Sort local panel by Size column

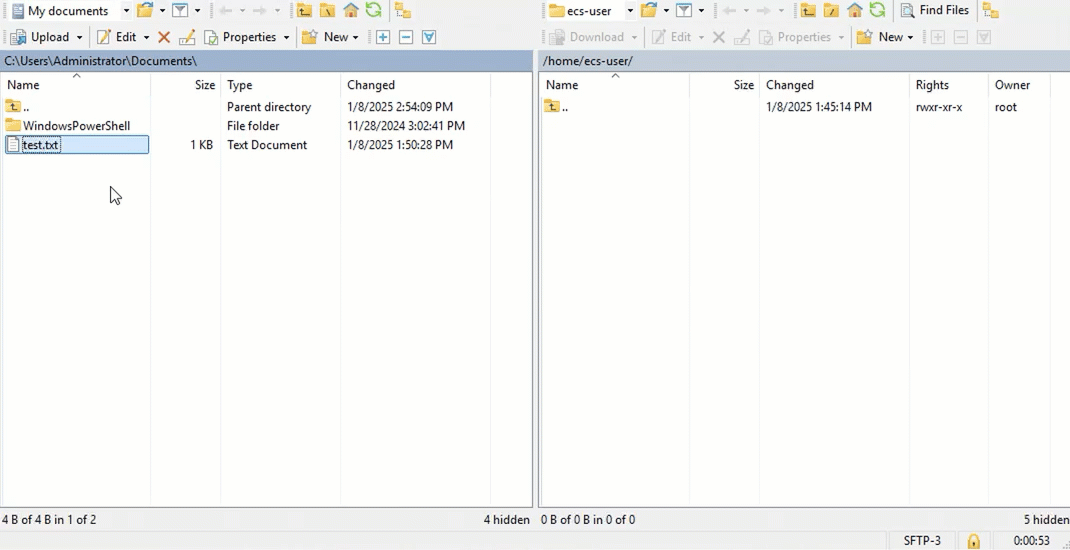coord(186,85)
